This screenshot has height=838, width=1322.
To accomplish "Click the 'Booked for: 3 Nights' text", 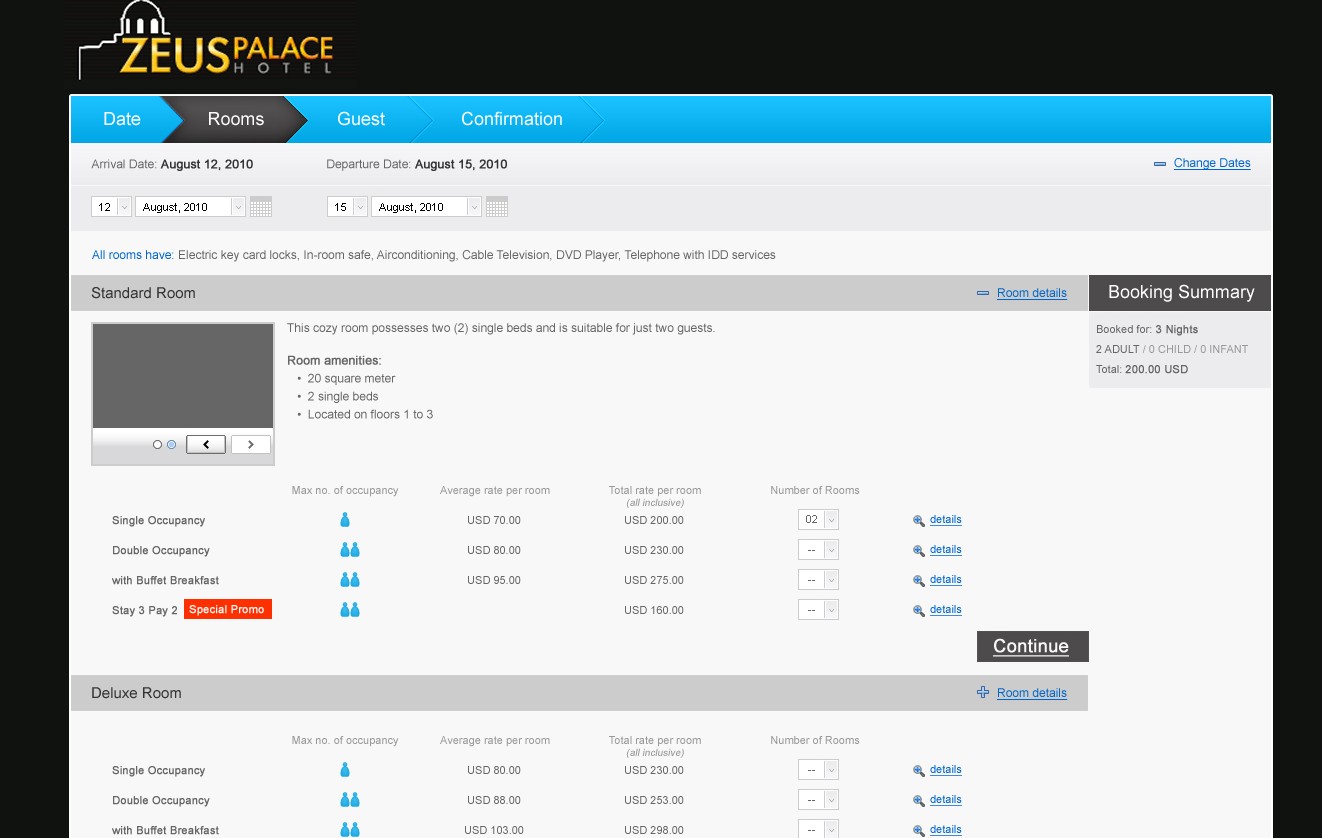I will [x=1147, y=329].
